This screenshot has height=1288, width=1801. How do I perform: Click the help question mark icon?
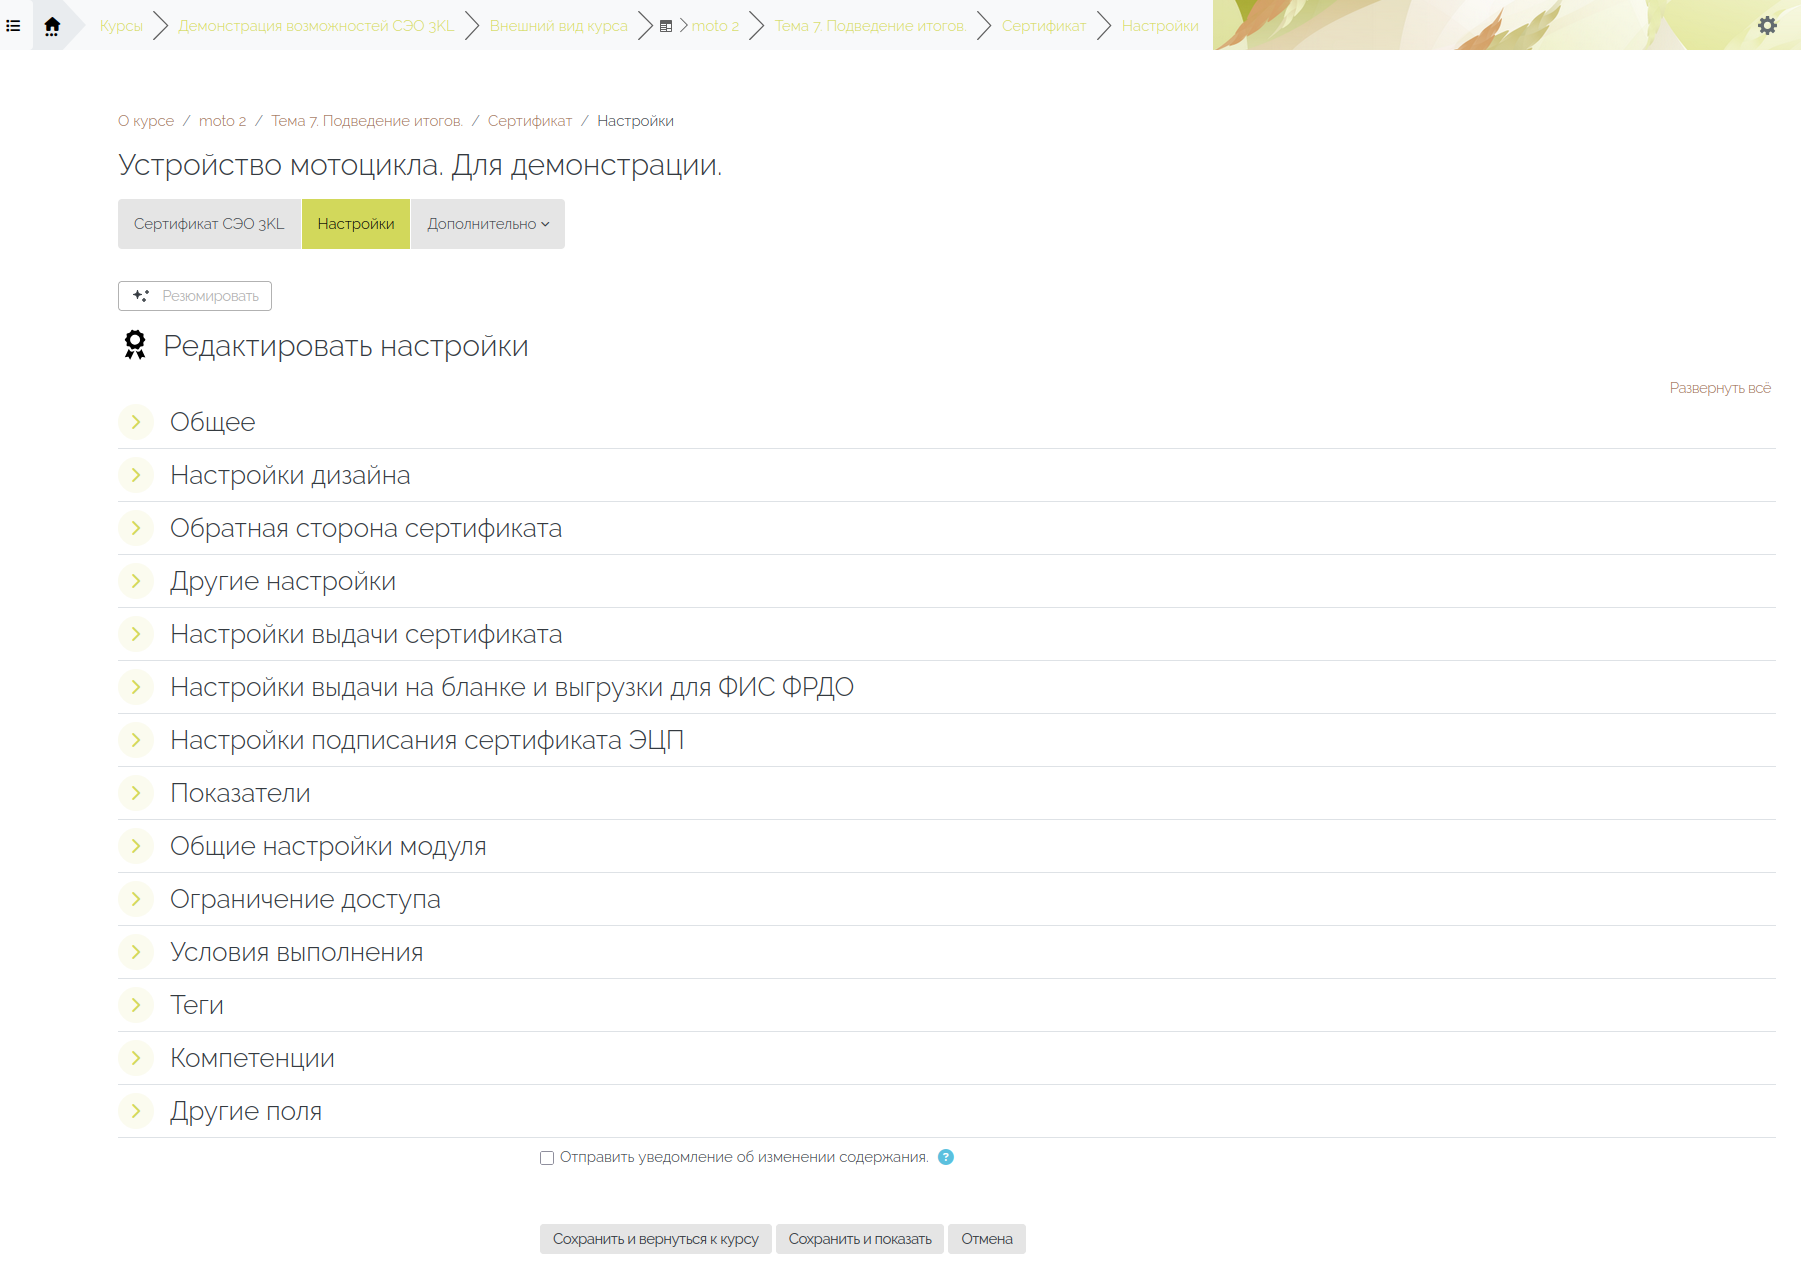[x=946, y=1157]
